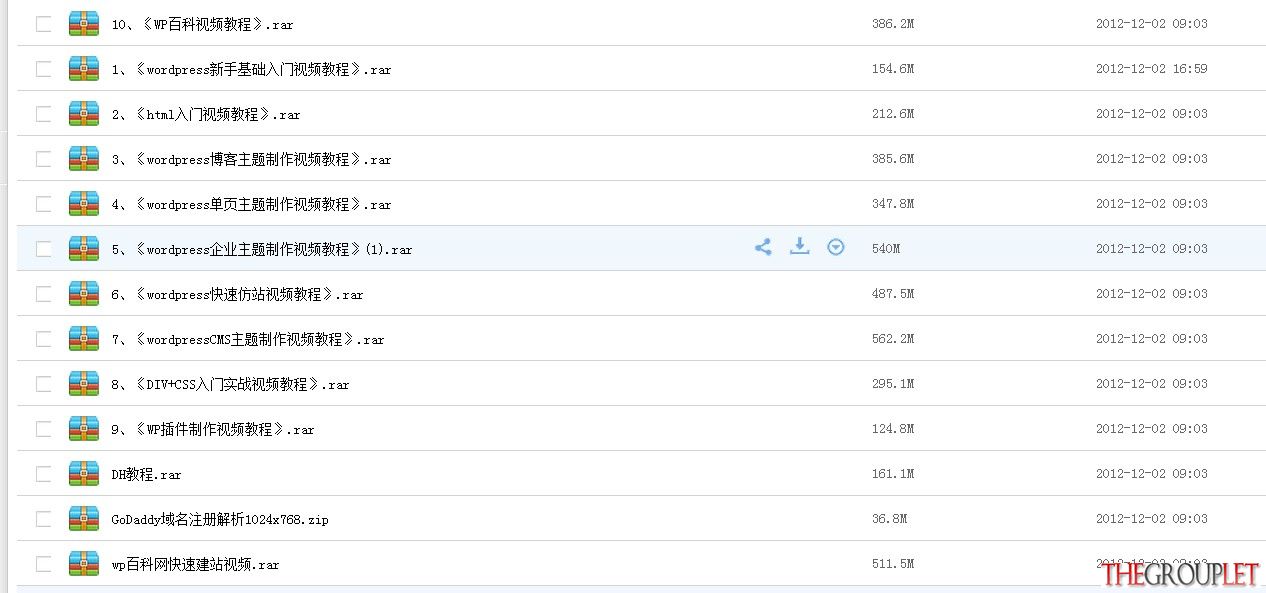This screenshot has width=1266, height=593.
Task: Click the archive icon for 7、《wordpressCMS主题制作视频教程》.rar
Action: (84, 339)
